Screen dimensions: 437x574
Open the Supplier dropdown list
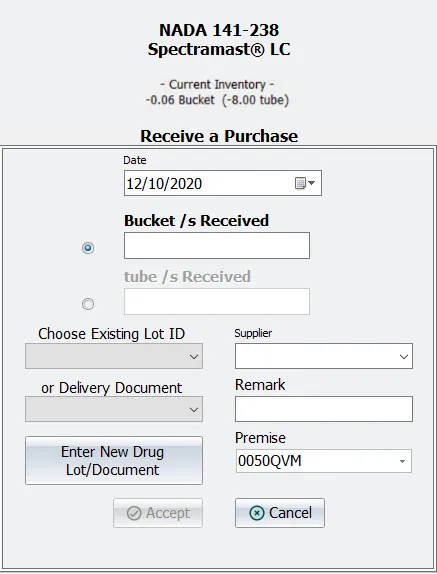[324, 356]
